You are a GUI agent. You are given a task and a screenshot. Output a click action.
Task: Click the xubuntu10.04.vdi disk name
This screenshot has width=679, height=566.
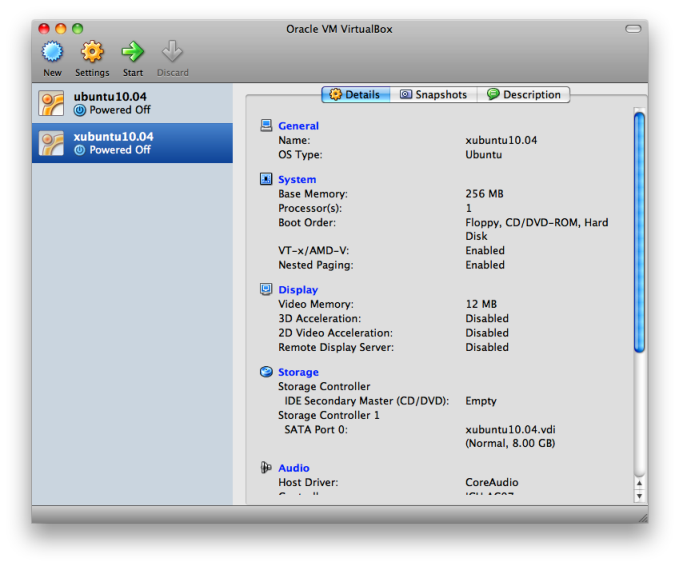pos(510,430)
